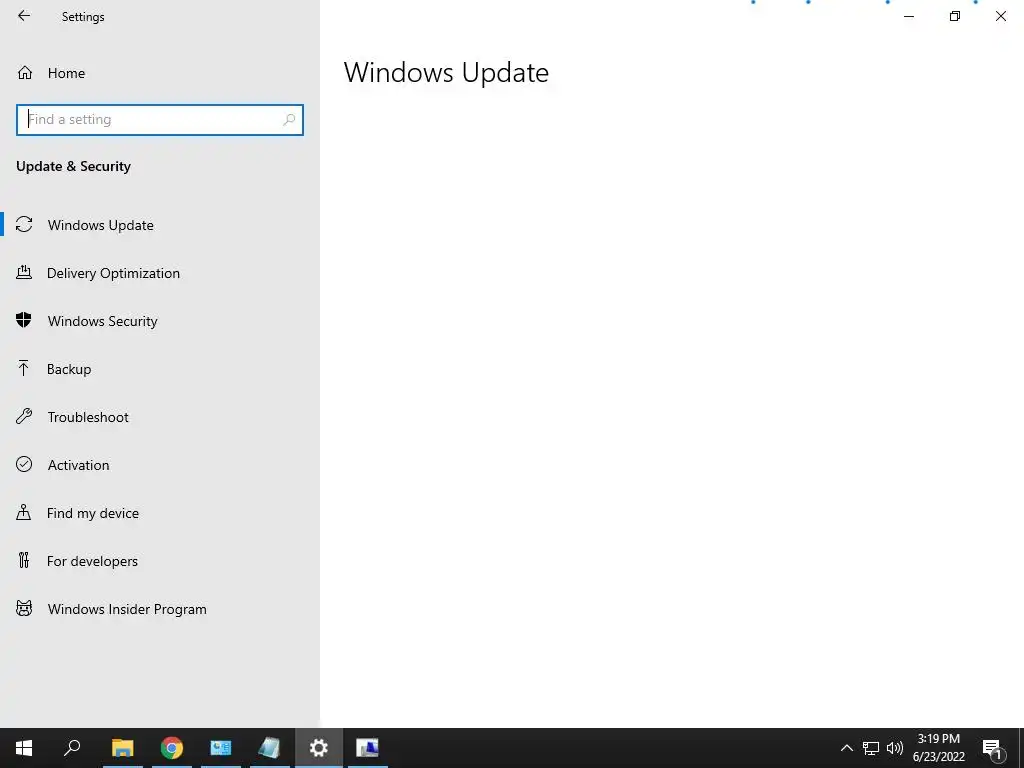Click the house icon beside Home
Viewport: 1024px width, 768px height.
tap(25, 72)
